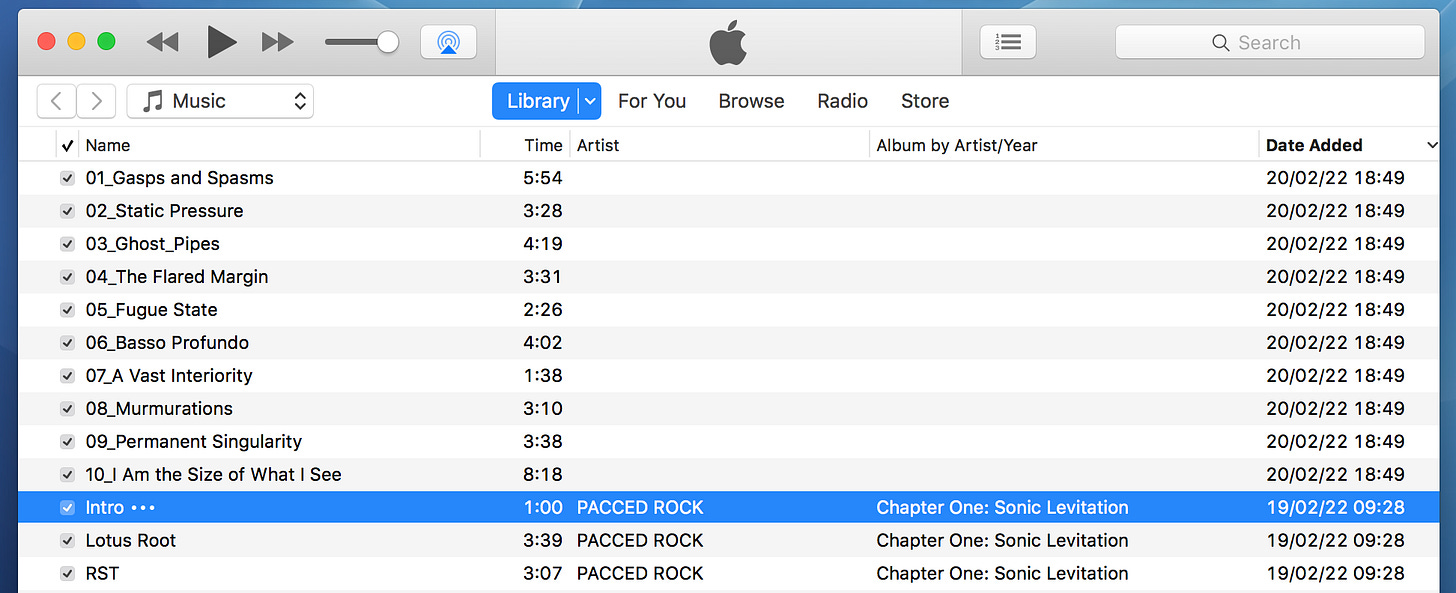Click Chapter One: Sonic Levitation on RST row
This screenshot has height=593, width=1456.
[x=1002, y=574]
